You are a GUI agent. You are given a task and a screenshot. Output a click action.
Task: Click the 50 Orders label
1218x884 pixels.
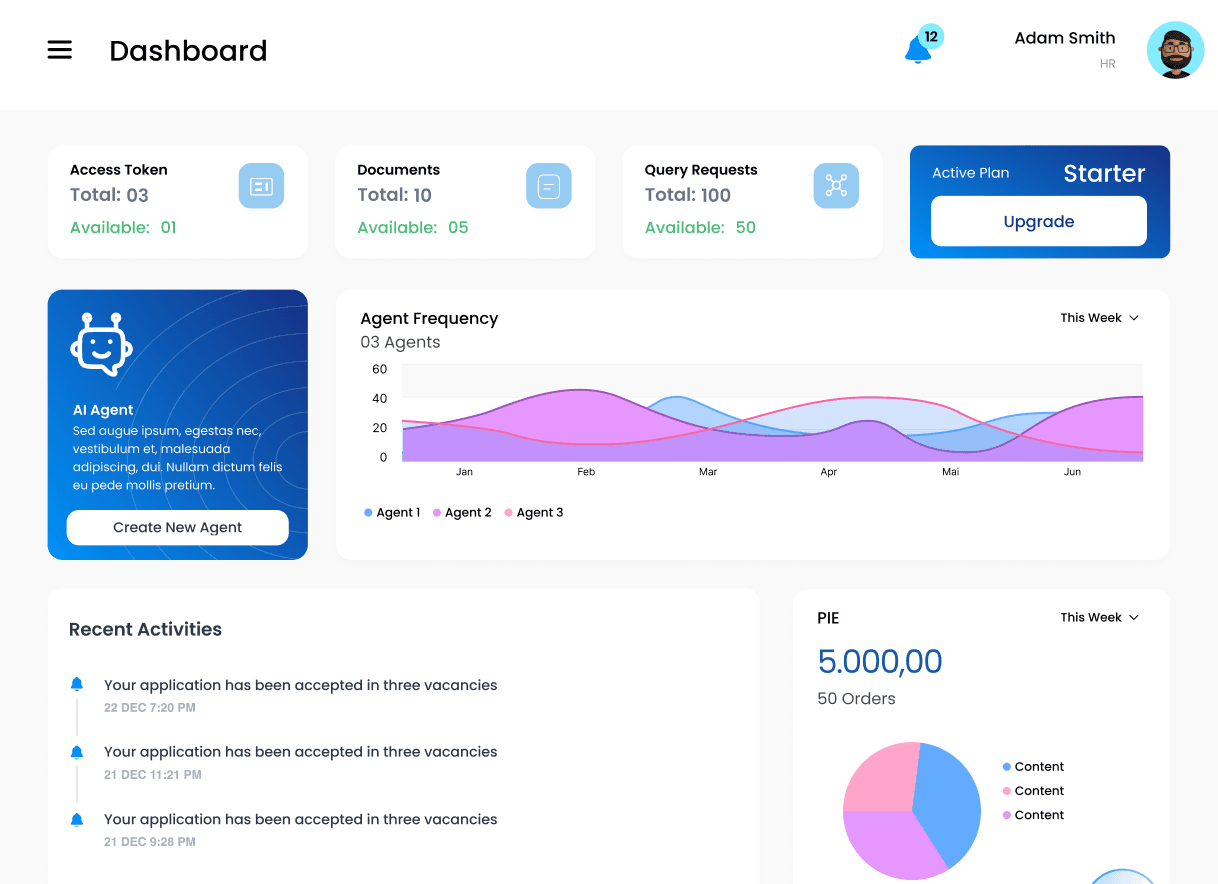click(856, 698)
